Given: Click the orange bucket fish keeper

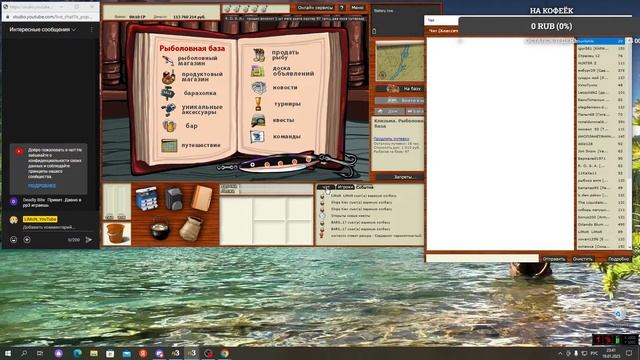Looking at the screenshot, I should 116,234.
